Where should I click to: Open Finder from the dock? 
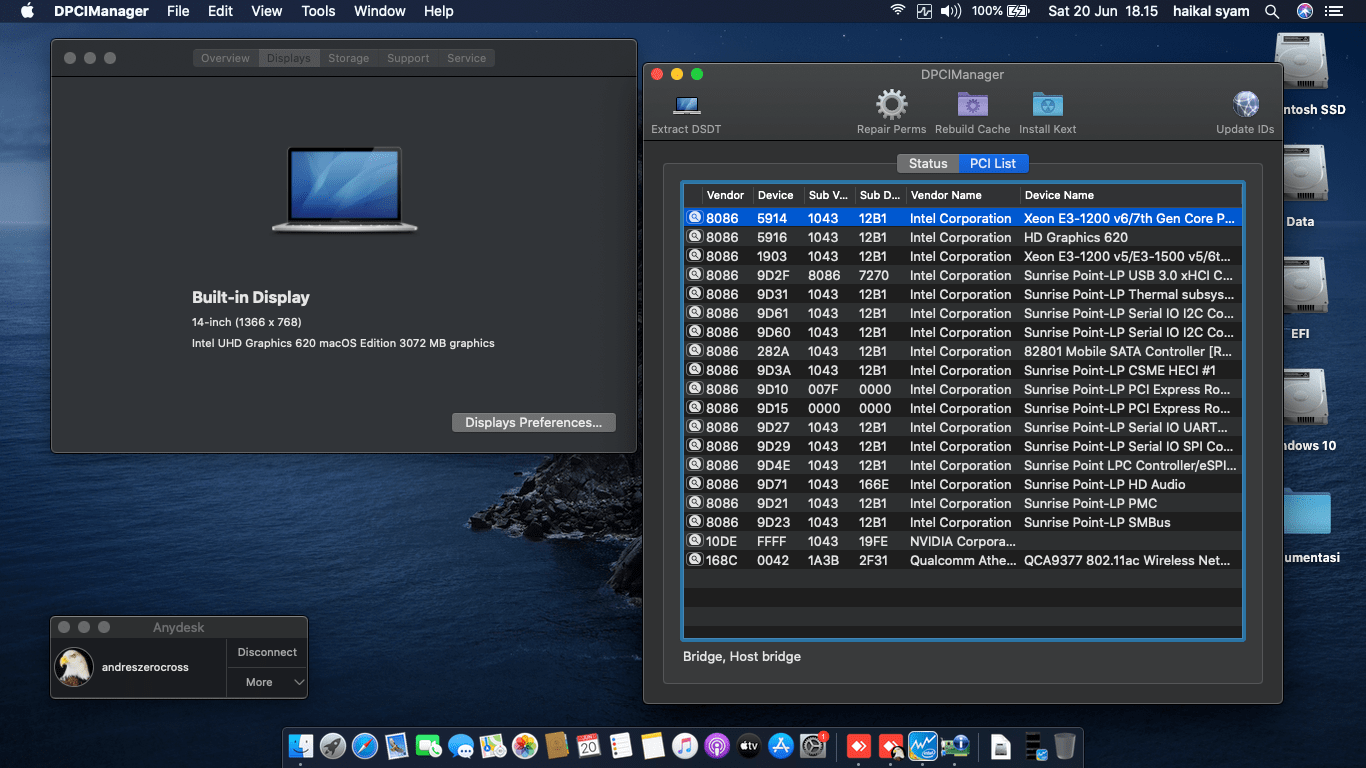pyautogui.click(x=301, y=745)
